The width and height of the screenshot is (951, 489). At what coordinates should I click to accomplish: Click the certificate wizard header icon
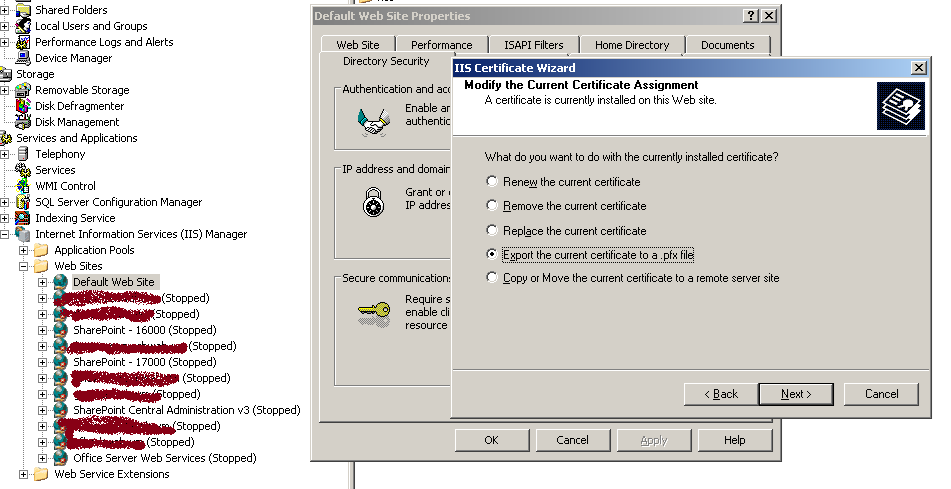tap(901, 106)
